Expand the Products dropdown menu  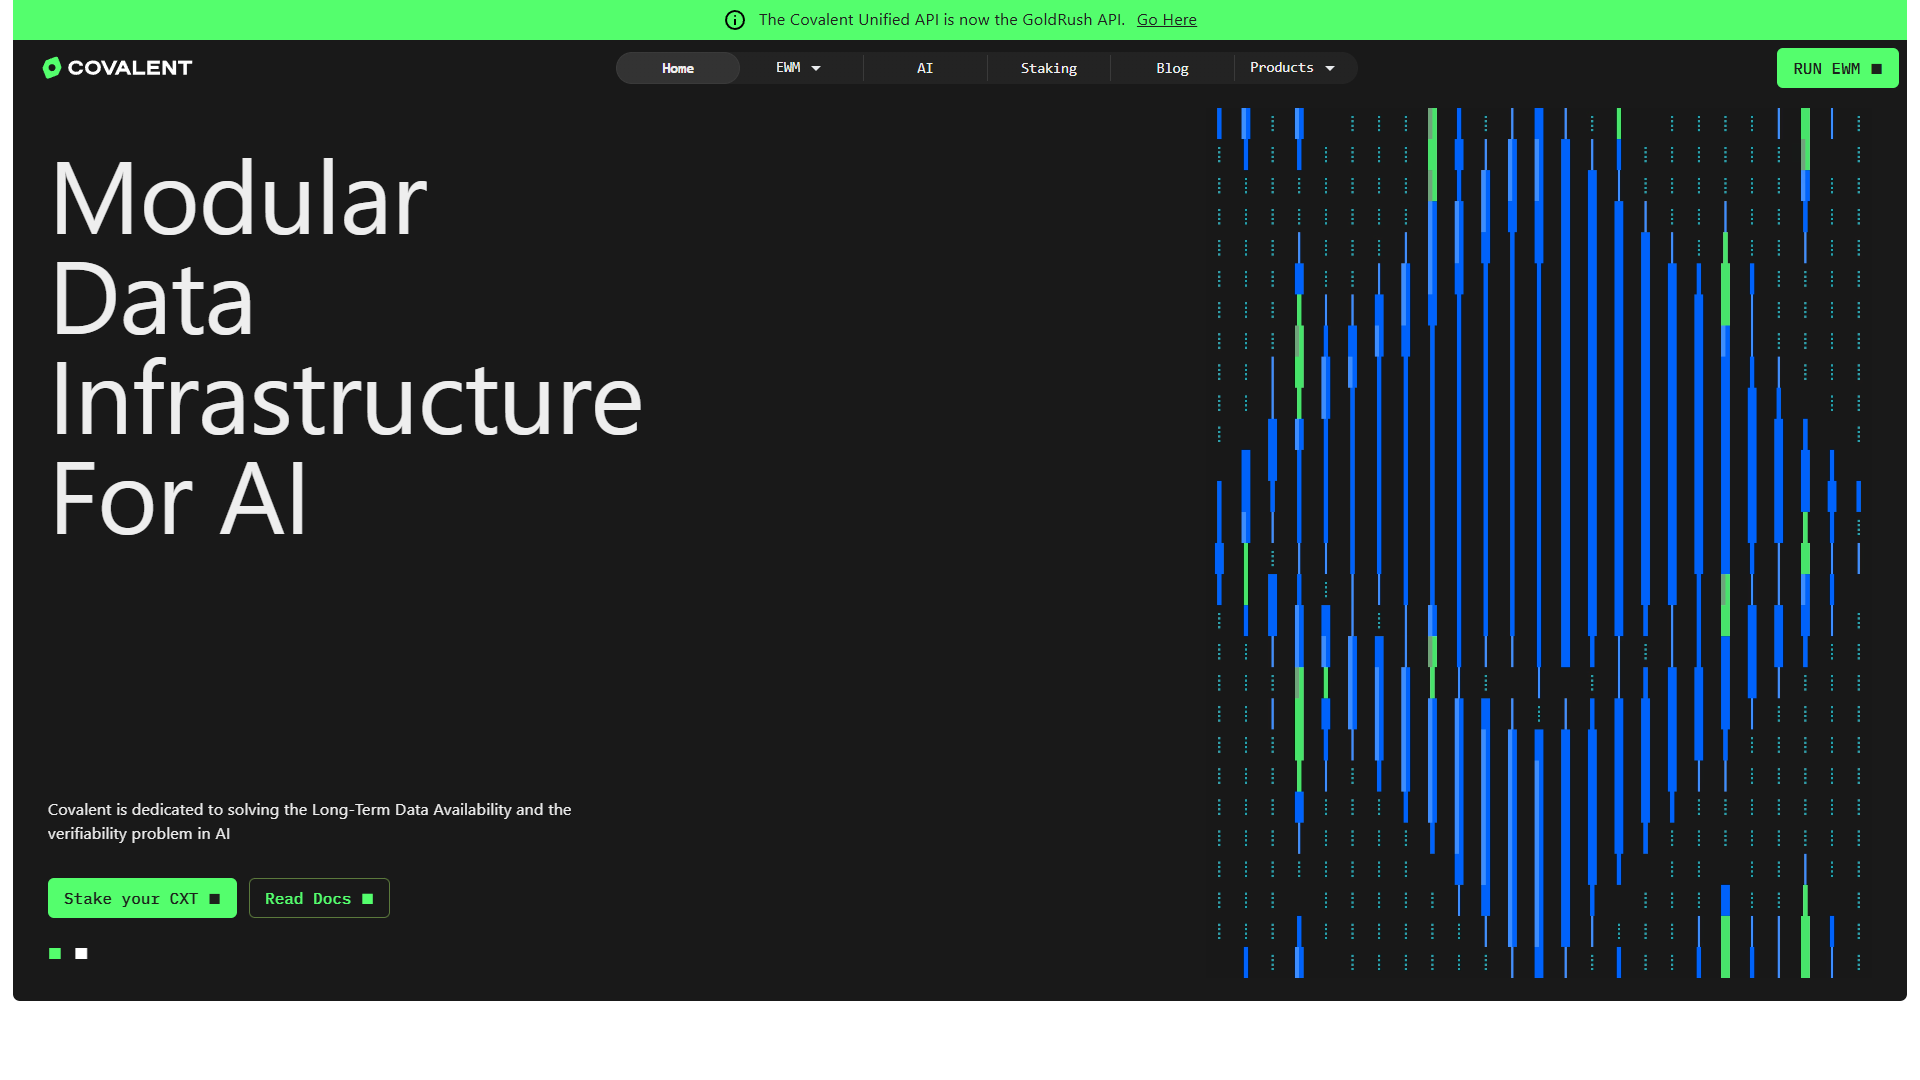pyautogui.click(x=1293, y=68)
